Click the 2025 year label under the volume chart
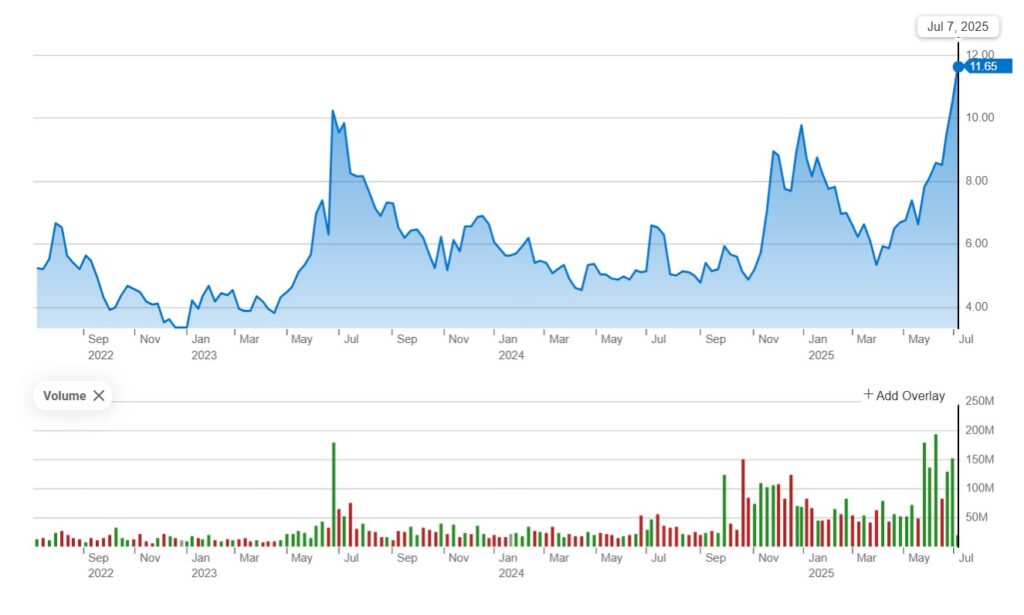The height and width of the screenshot is (615, 1024). (820, 574)
